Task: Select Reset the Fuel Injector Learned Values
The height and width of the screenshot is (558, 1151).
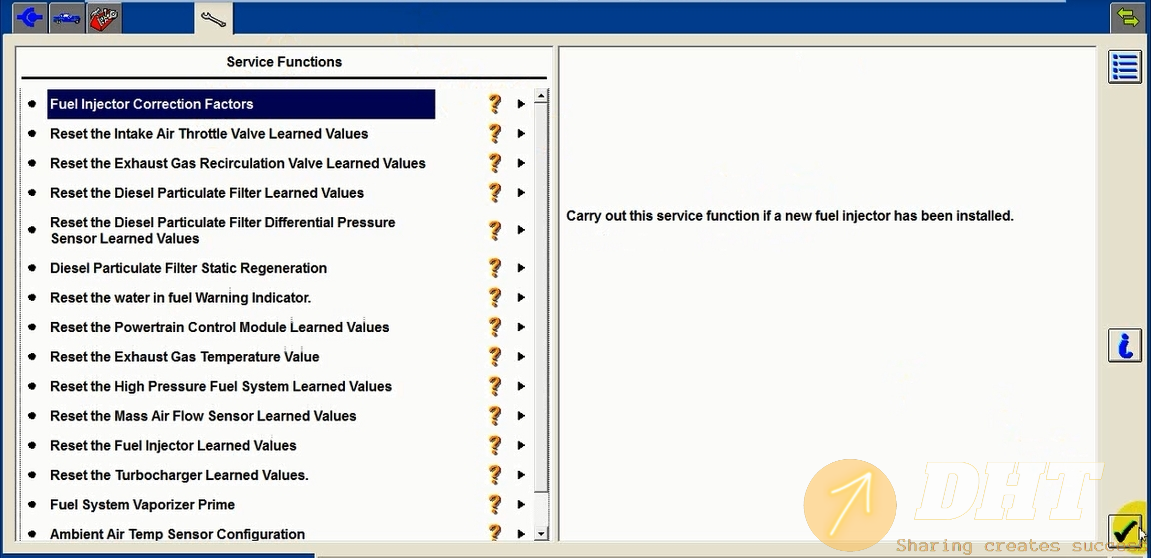Action: [x=173, y=445]
